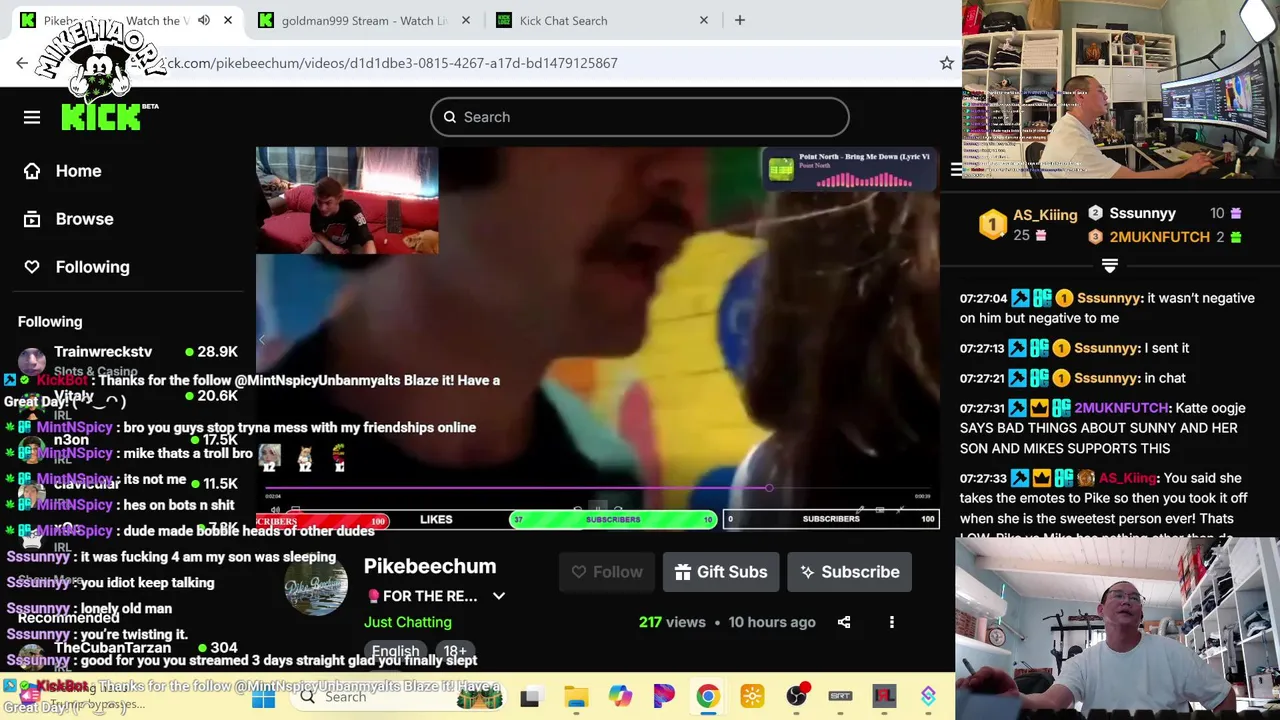Click Trainwreckstv in Following list
The image size is (1280, 720).
103,352
